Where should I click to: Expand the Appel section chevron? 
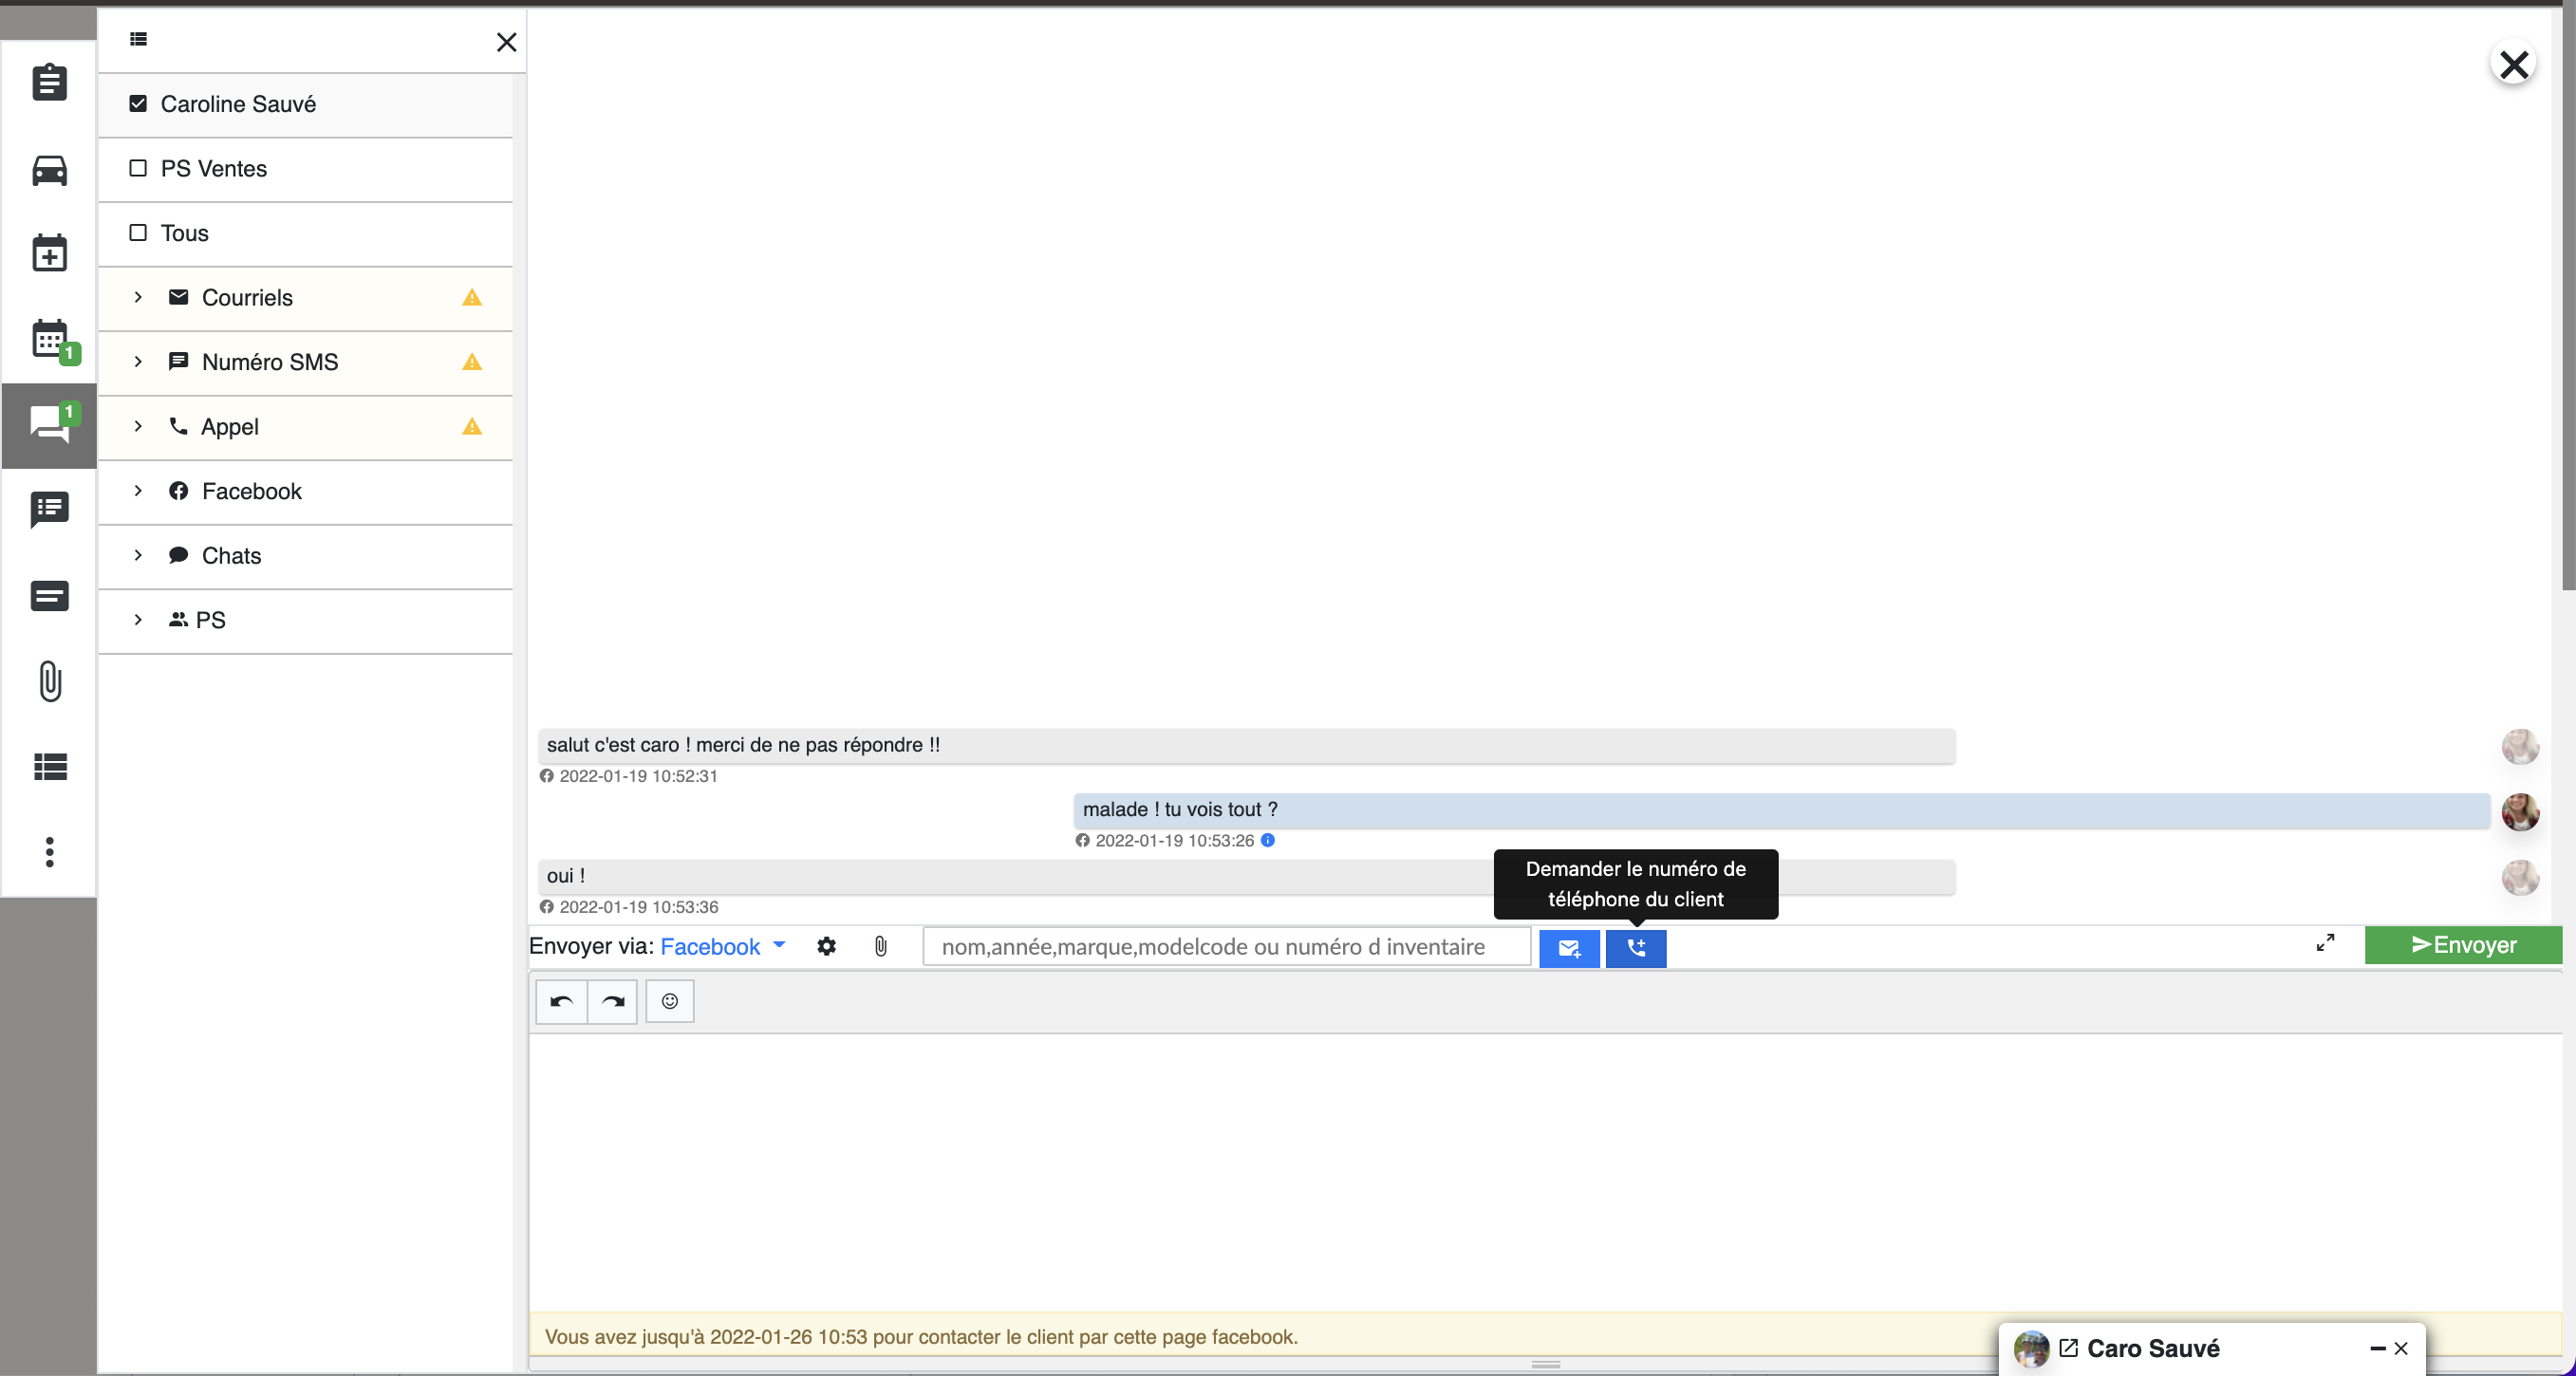(138, 426)
